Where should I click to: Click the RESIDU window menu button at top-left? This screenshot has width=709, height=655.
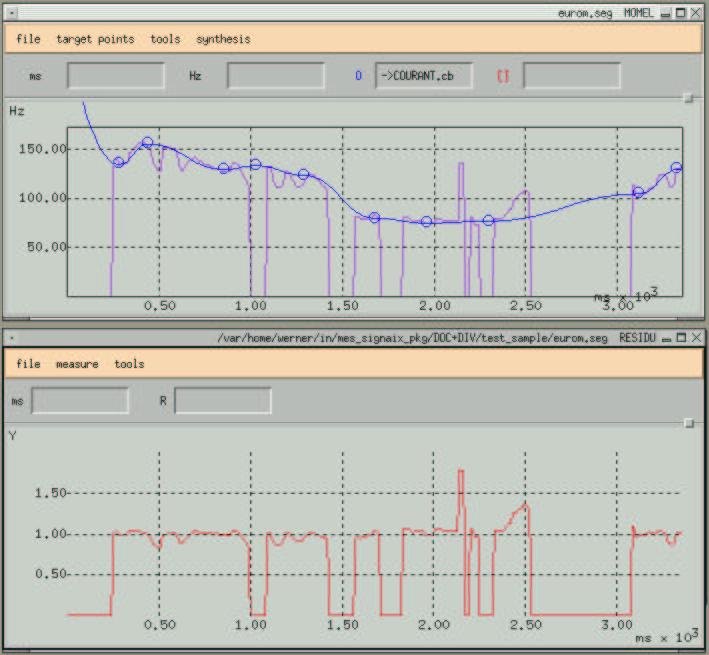click(x=11, y=338)
